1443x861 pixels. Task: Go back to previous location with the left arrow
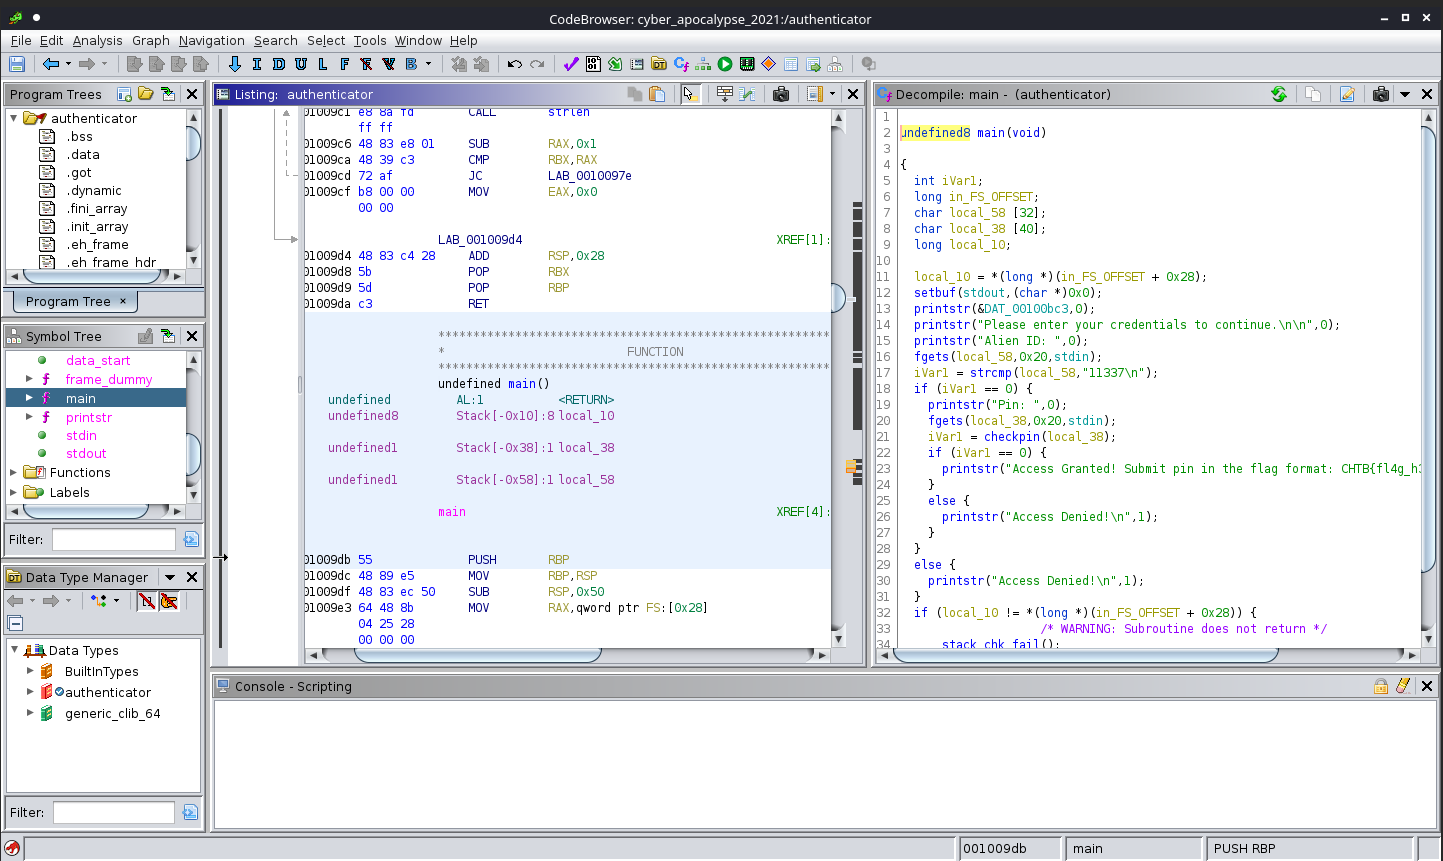(x=50, y=64)
